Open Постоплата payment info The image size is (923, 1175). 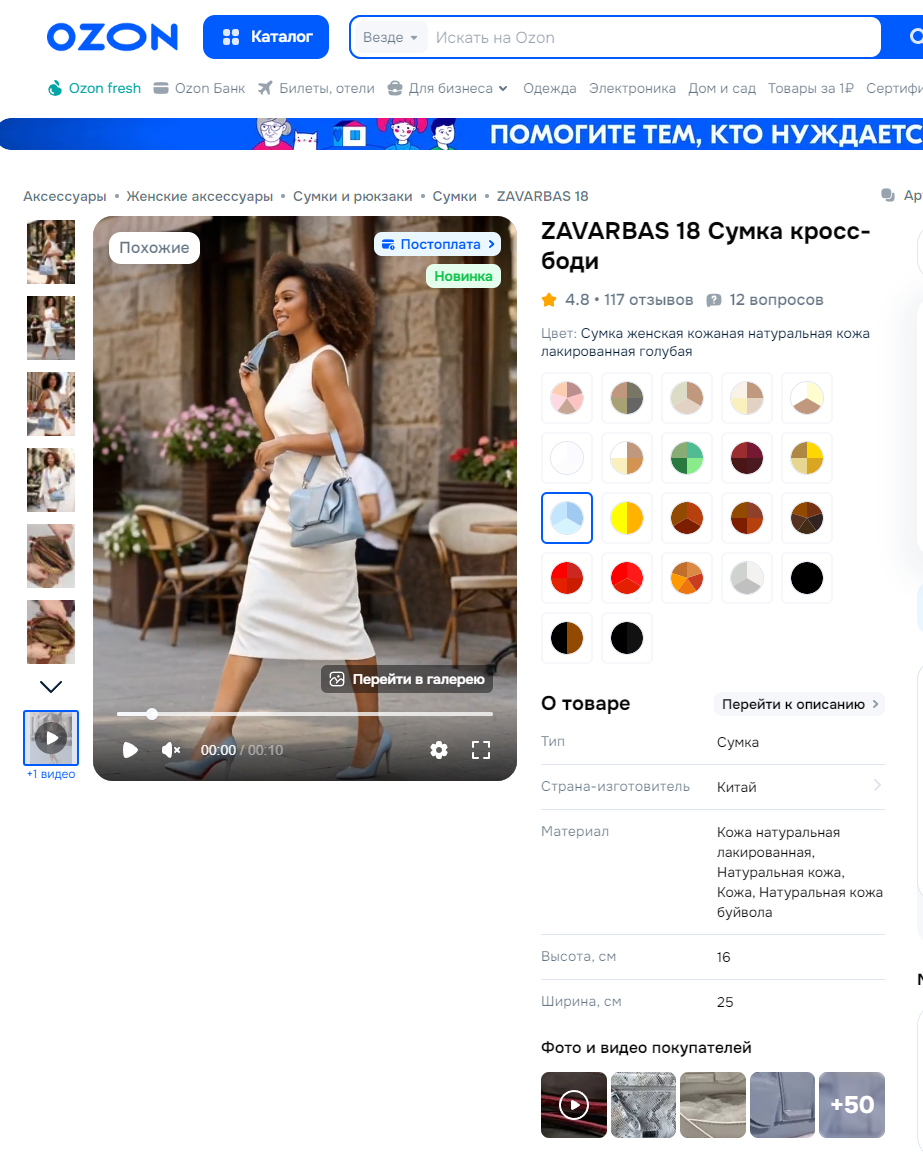coord(438,244)
